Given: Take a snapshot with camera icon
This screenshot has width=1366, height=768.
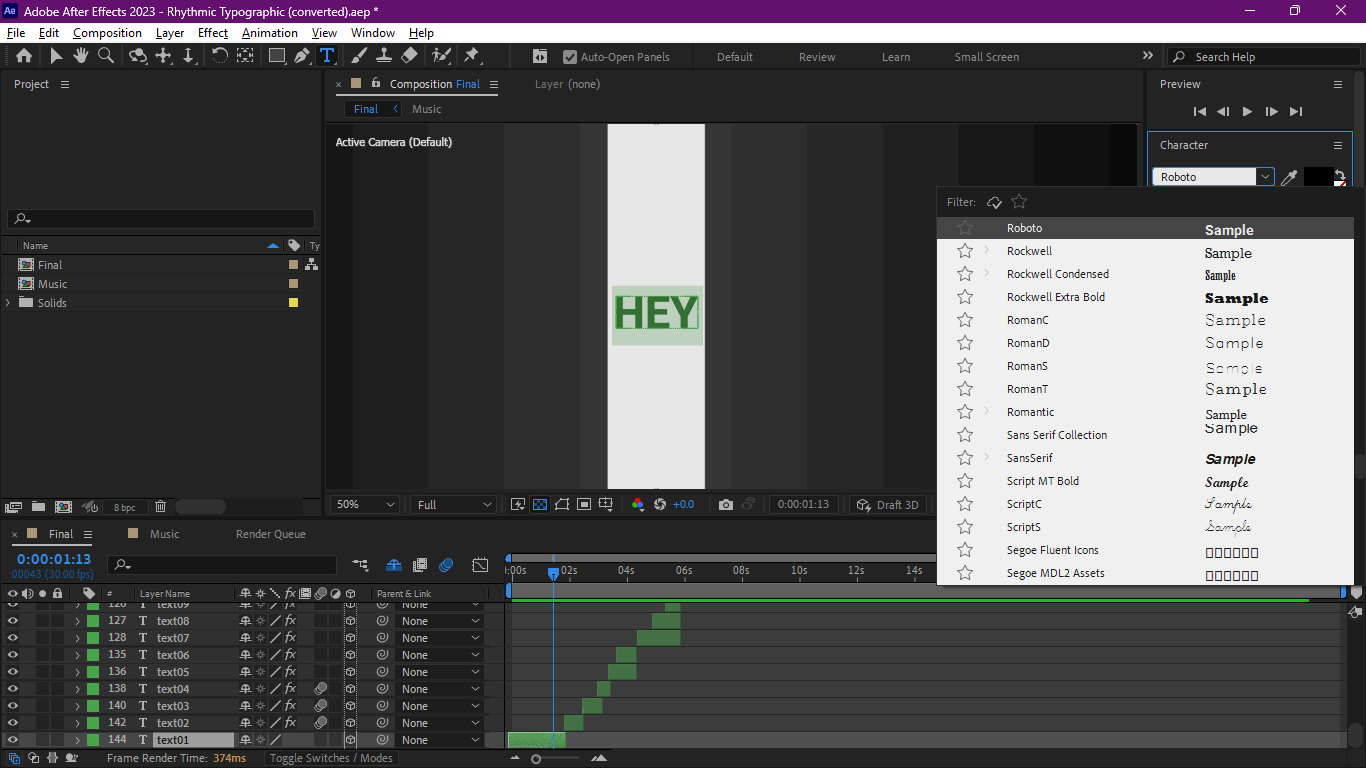Looking at the screenshot, I should (x=726, y=504).
